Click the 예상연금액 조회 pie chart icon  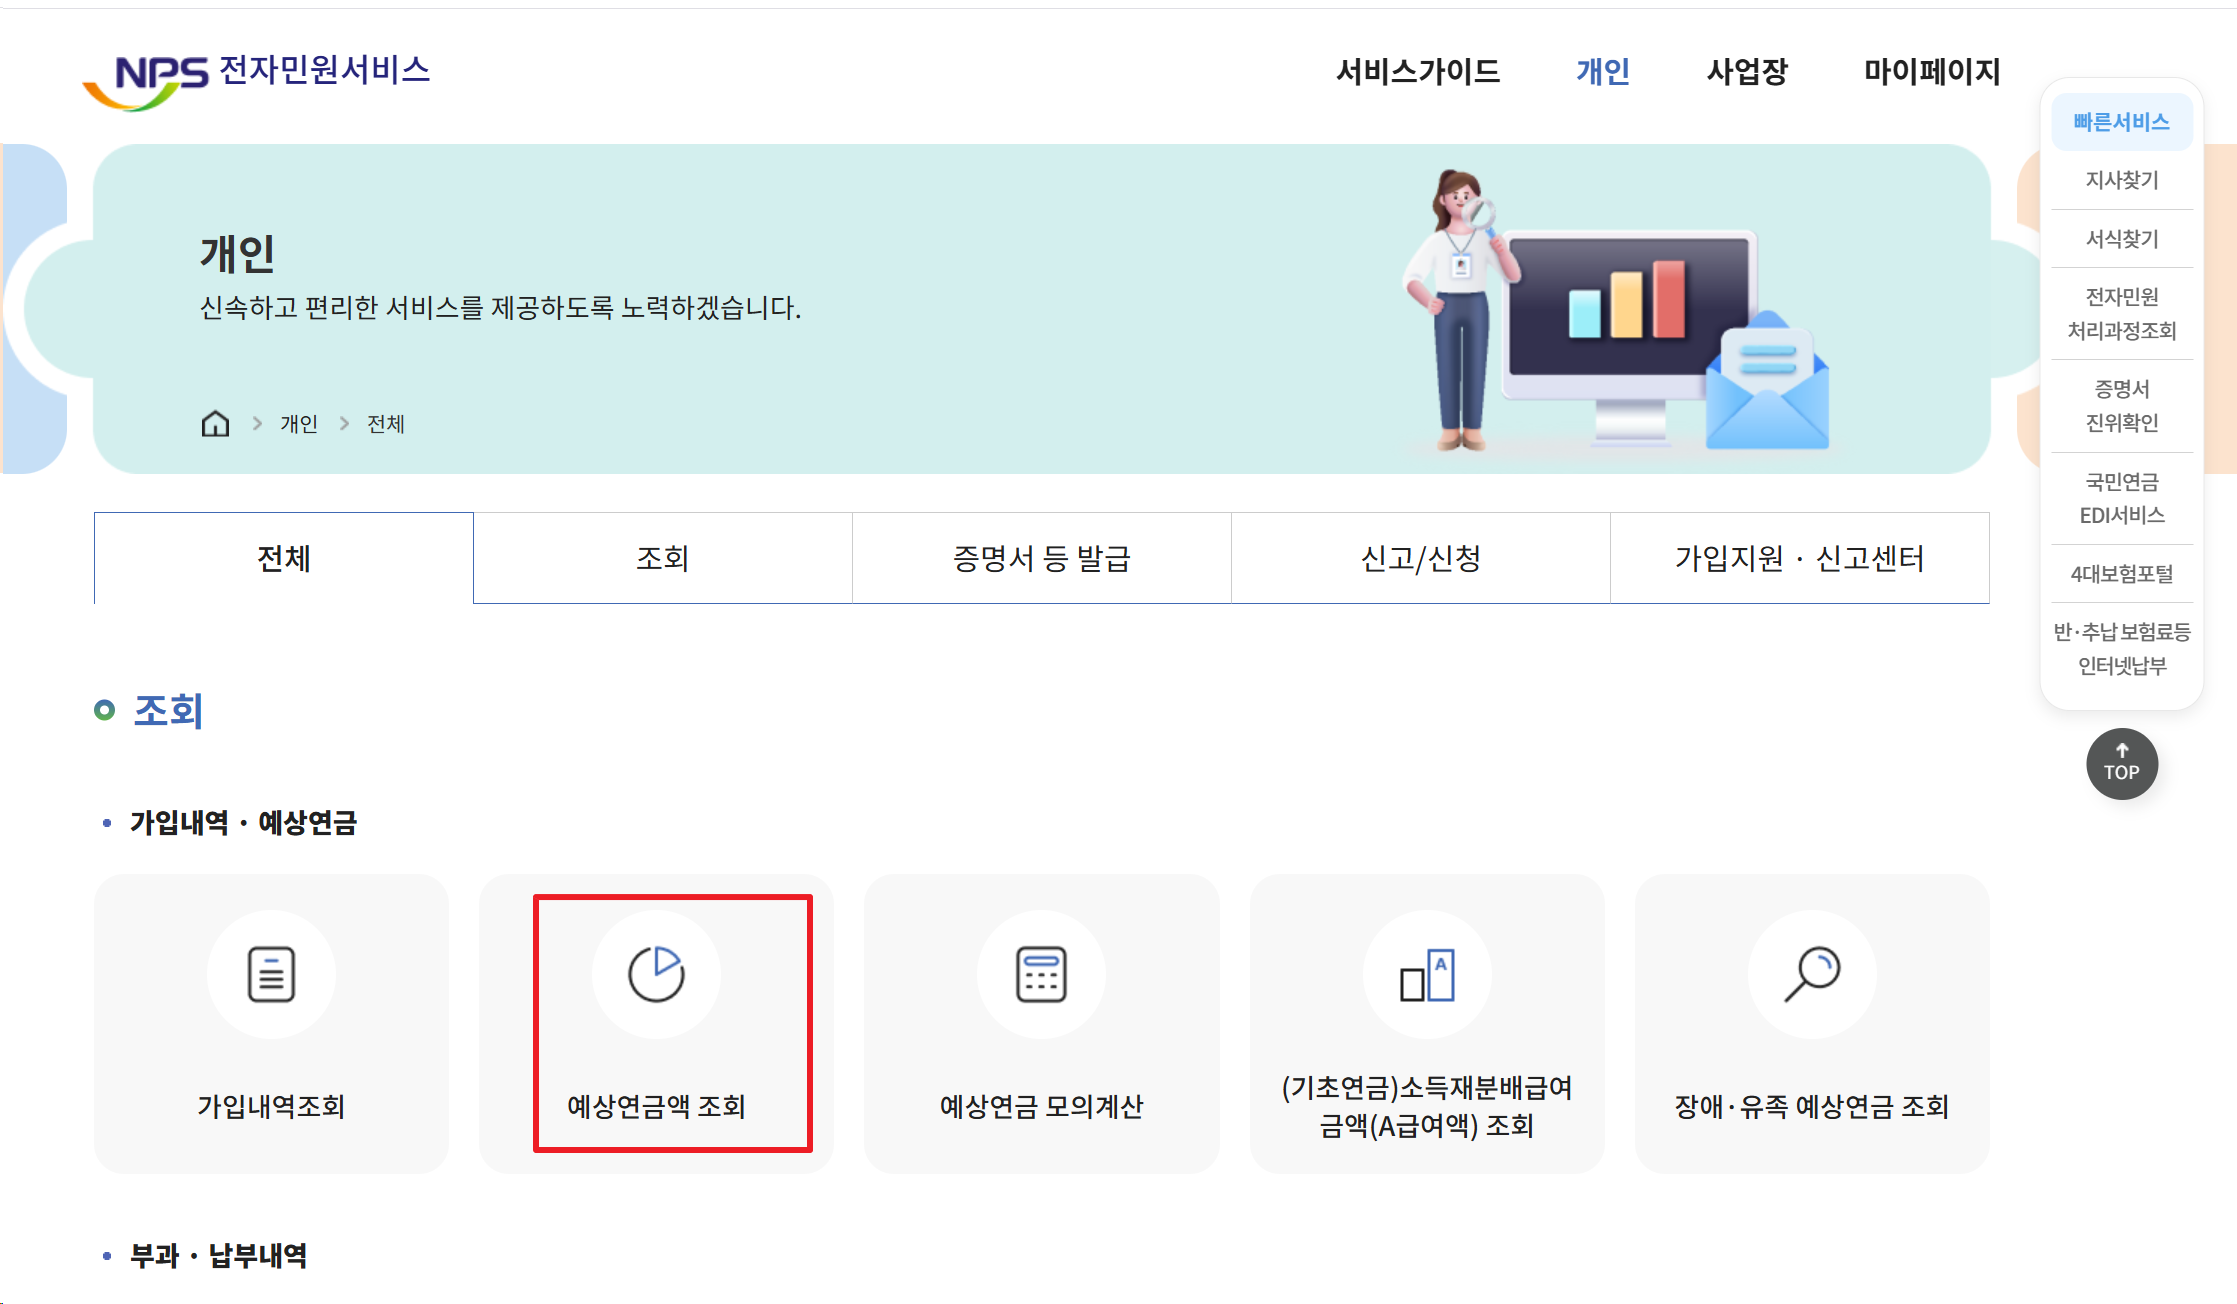656,975
